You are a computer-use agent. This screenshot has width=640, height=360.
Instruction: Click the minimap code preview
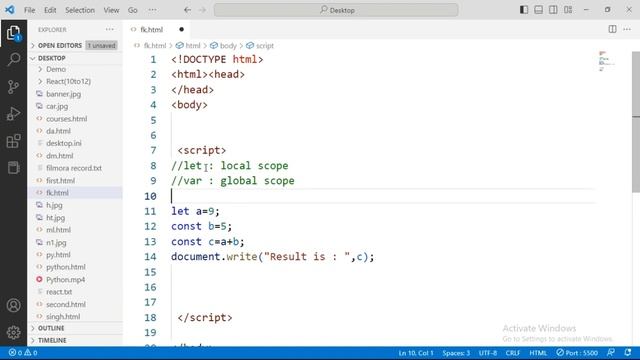click(x=606, y=61)
